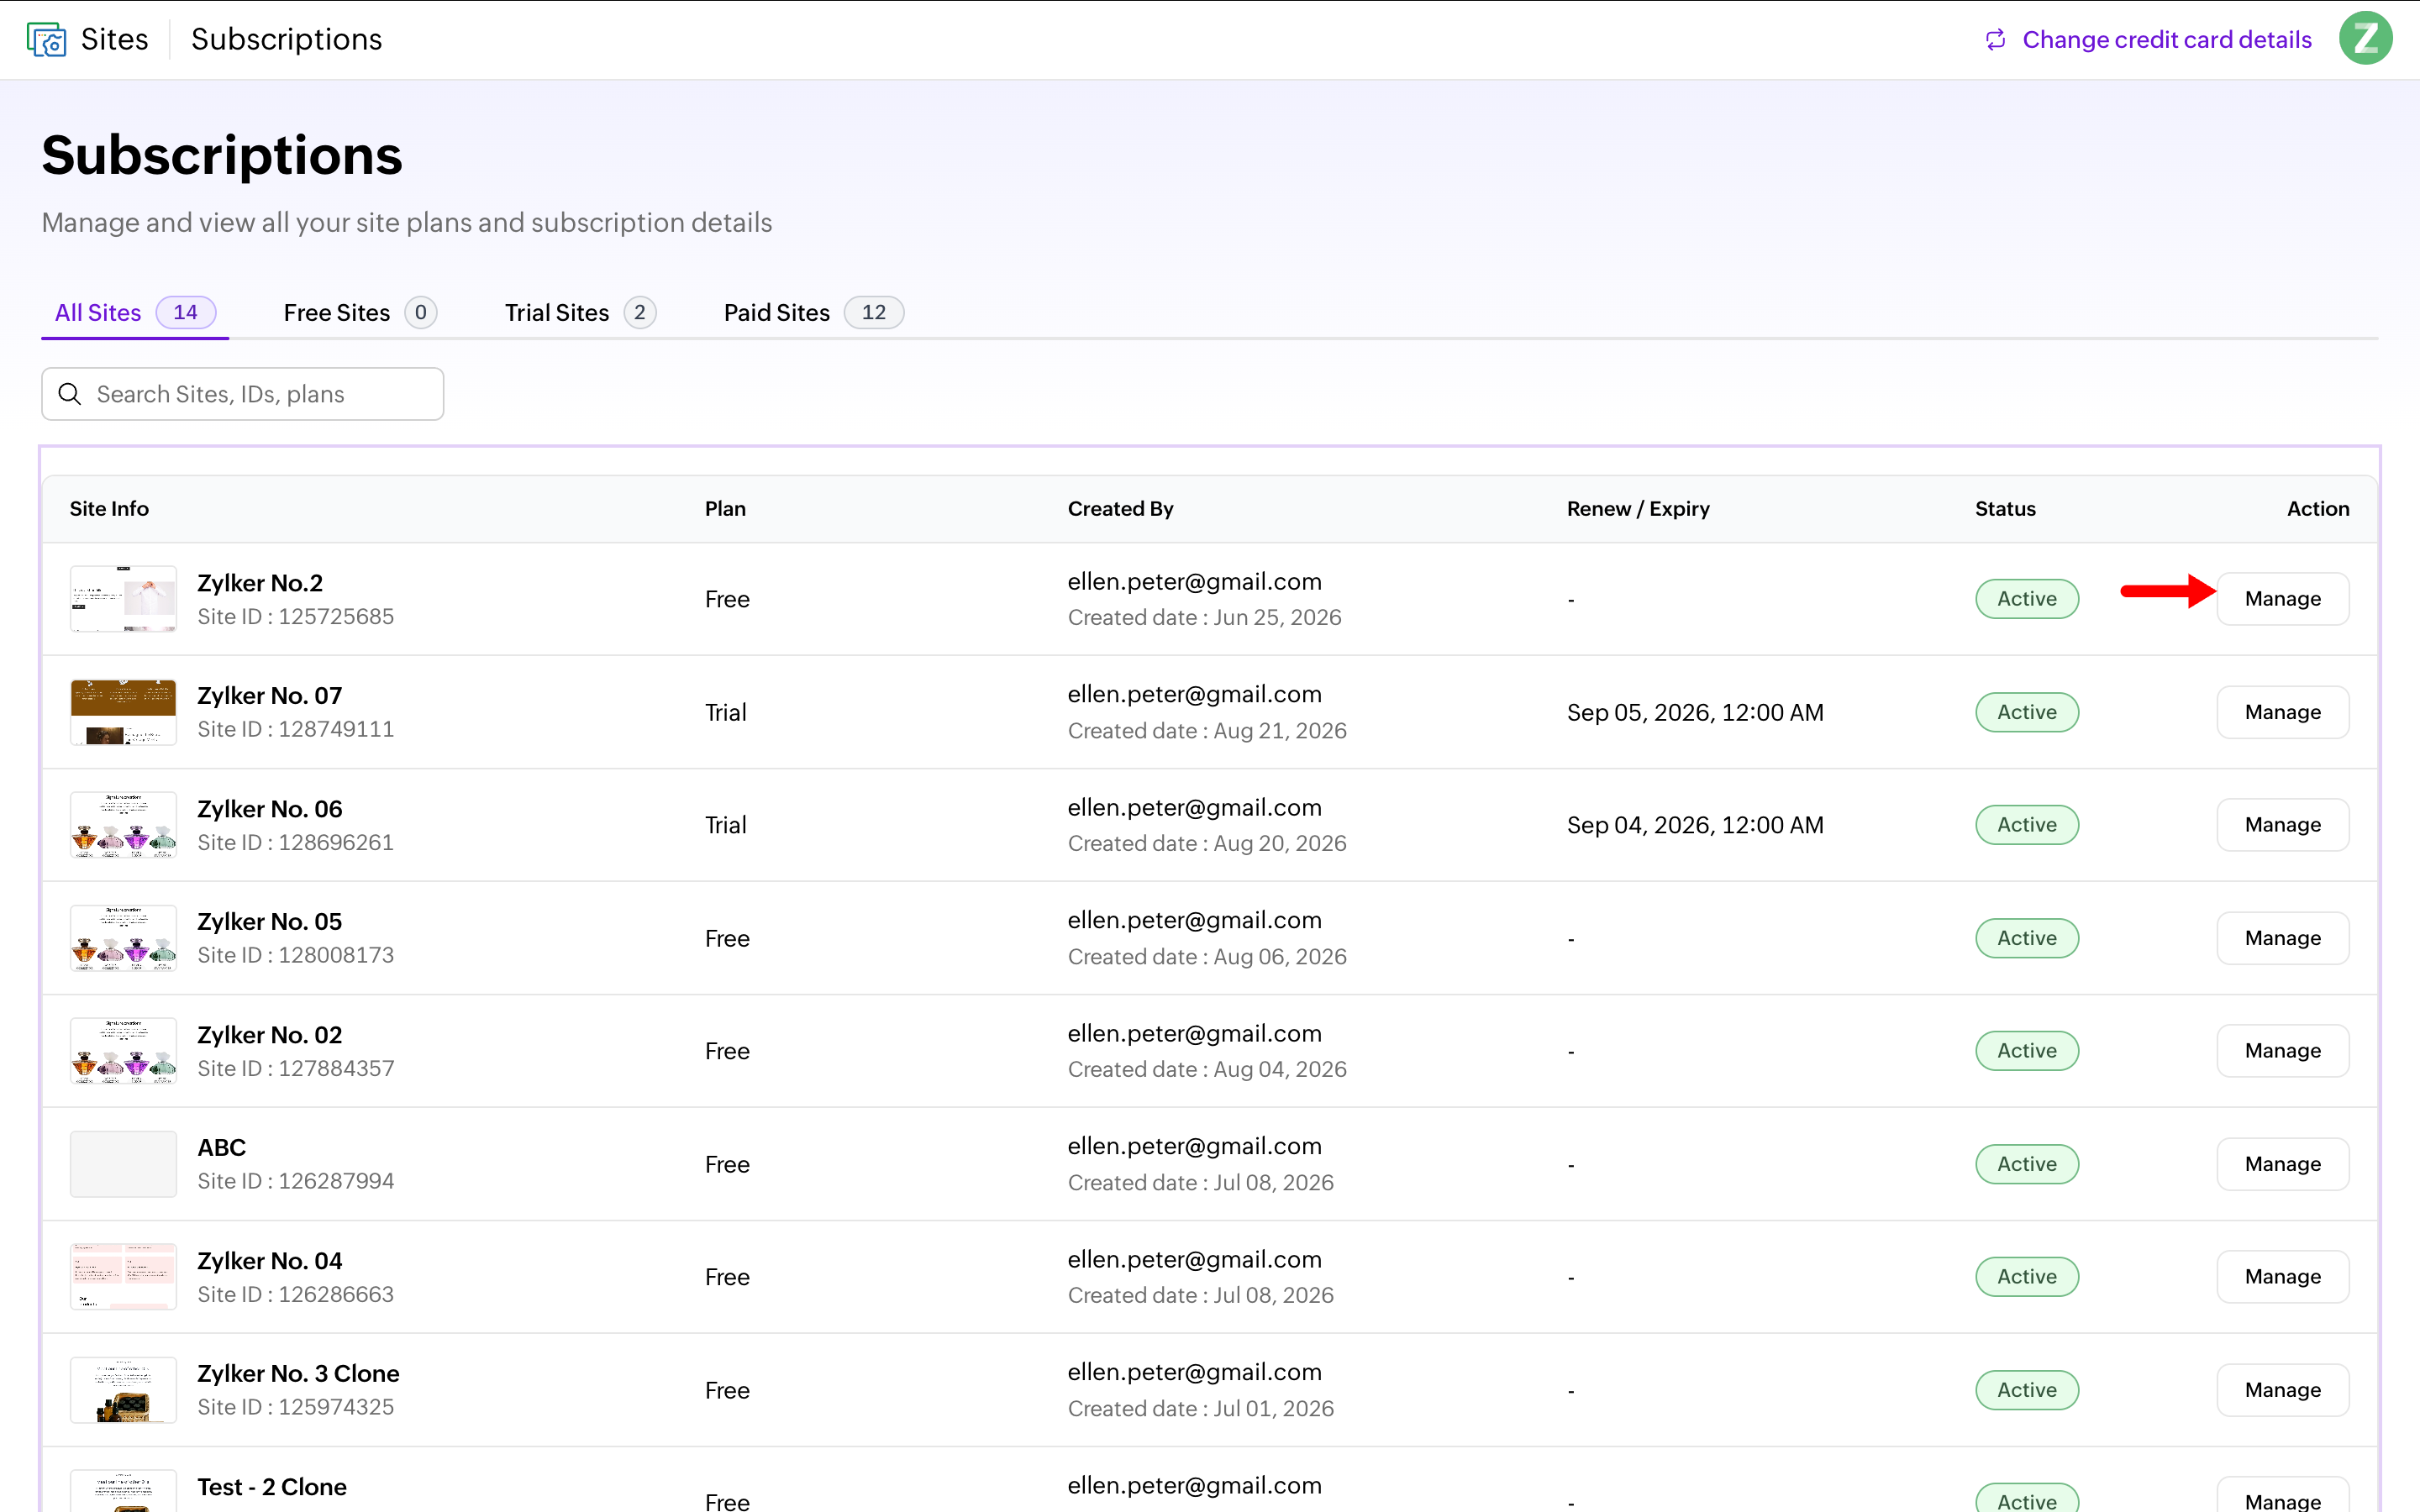
Task: Click the magnifier icon in search box
Action: pos(70,394)
